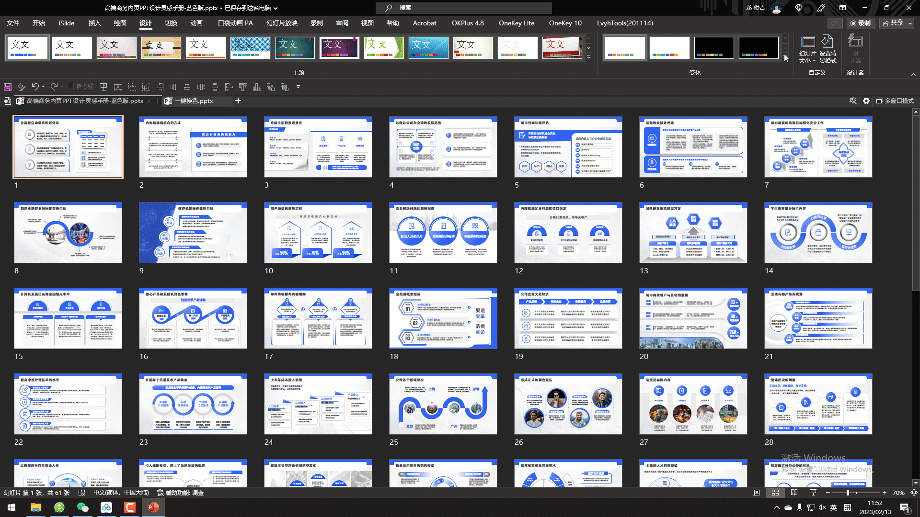Select slide thumbnail number 9
Image resolution: width=920 pixels, height=517 pixels.
tap(193, 232)
